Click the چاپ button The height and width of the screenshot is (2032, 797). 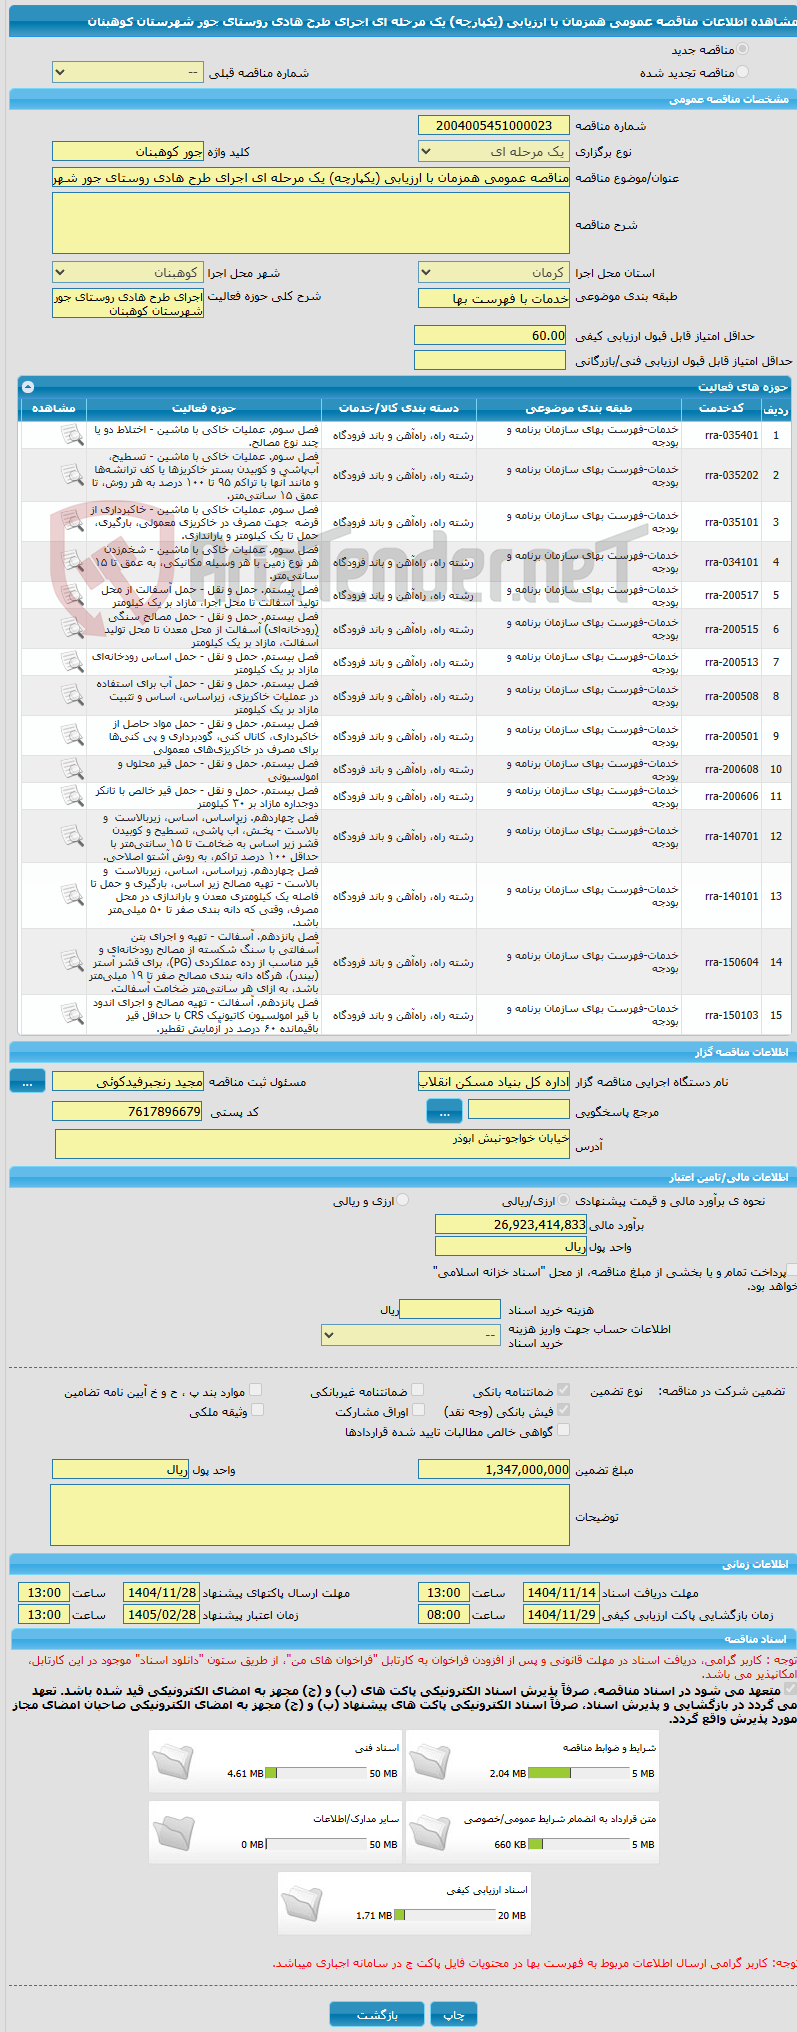[x=454, y=2014]
